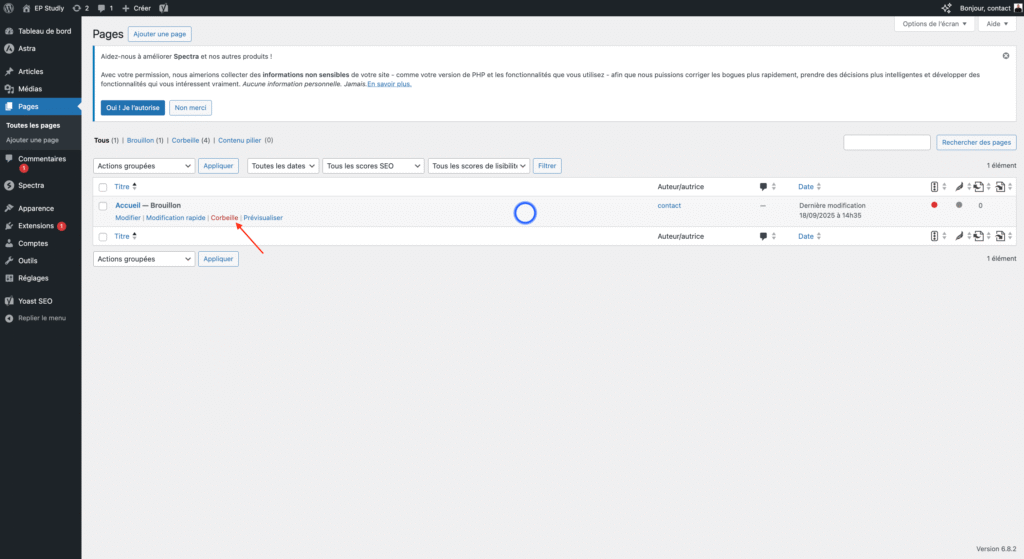Sort by SEO score icon in top header
This screenshot has width=1024, height=559.
(x=935, y=187)
